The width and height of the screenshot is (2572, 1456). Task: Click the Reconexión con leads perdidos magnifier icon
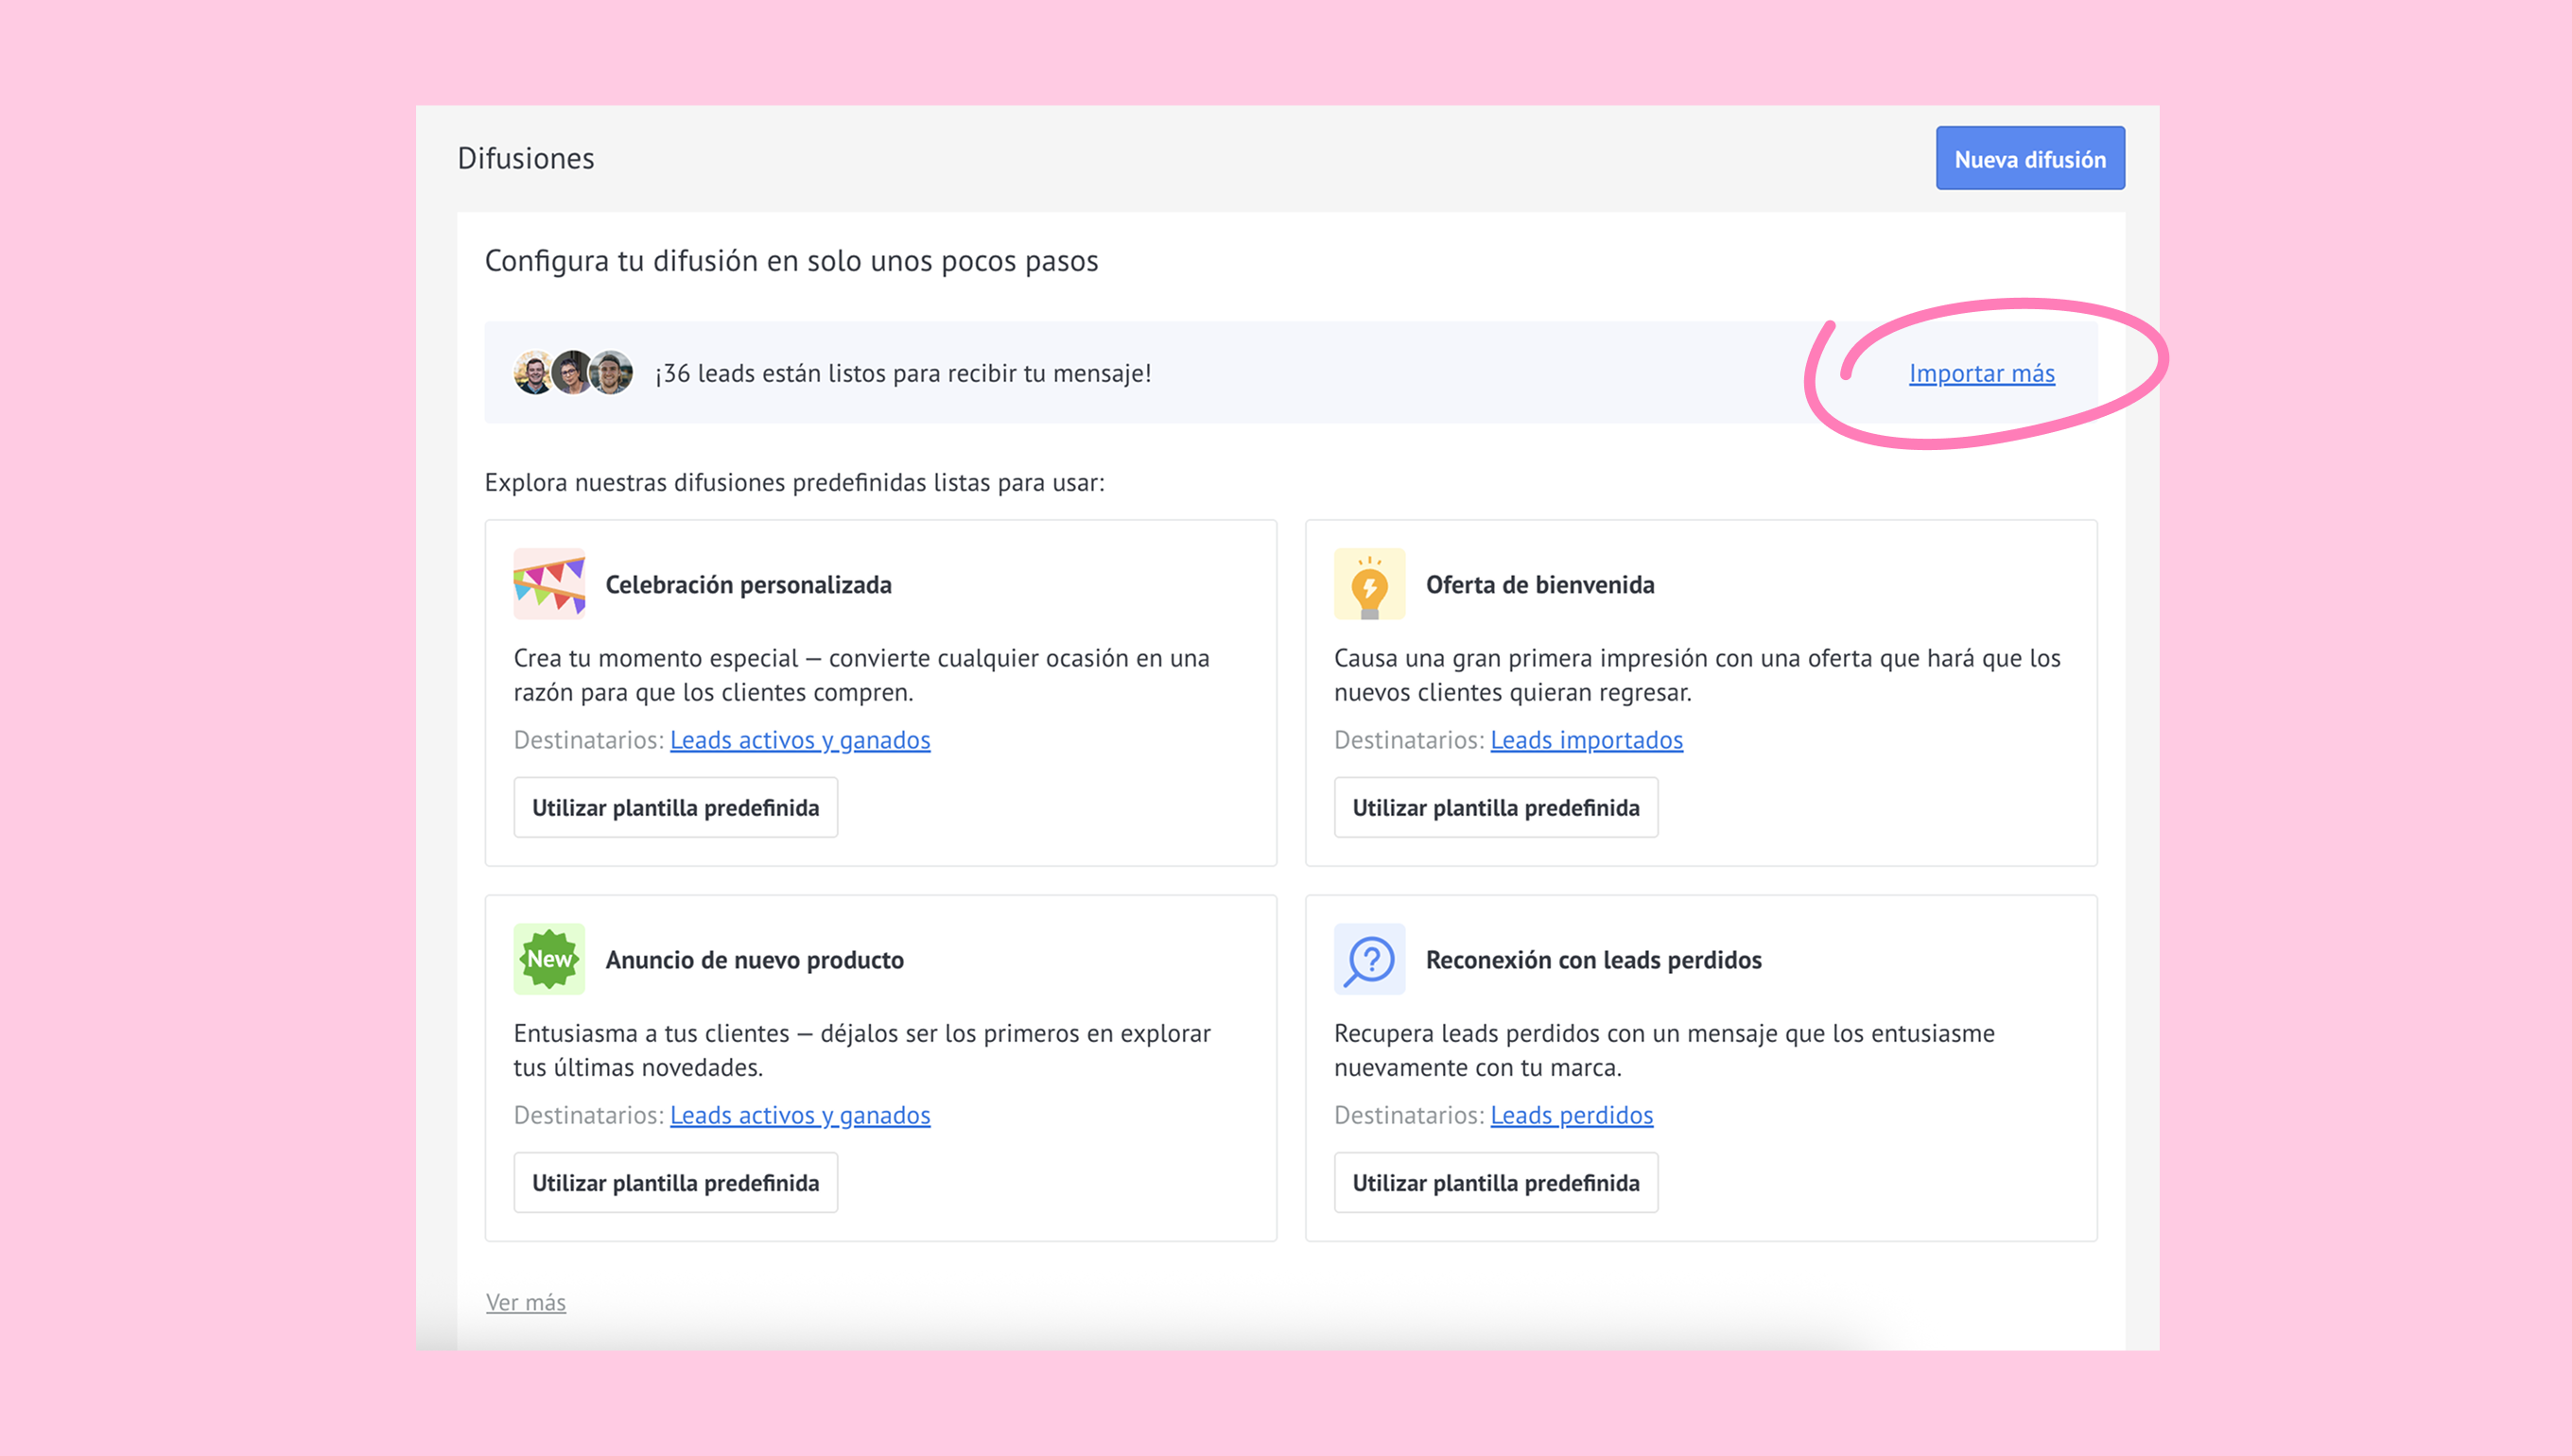pos(1369,959)
